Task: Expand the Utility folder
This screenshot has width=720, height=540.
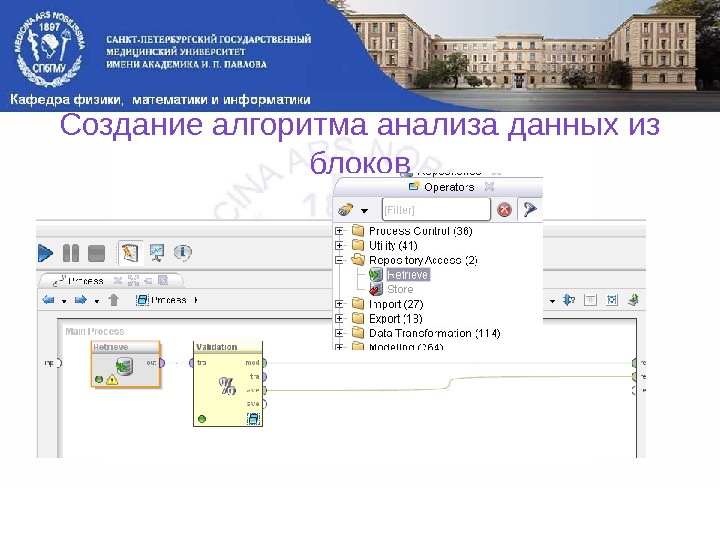Action: pyautogui.click(x=339, y=245)
